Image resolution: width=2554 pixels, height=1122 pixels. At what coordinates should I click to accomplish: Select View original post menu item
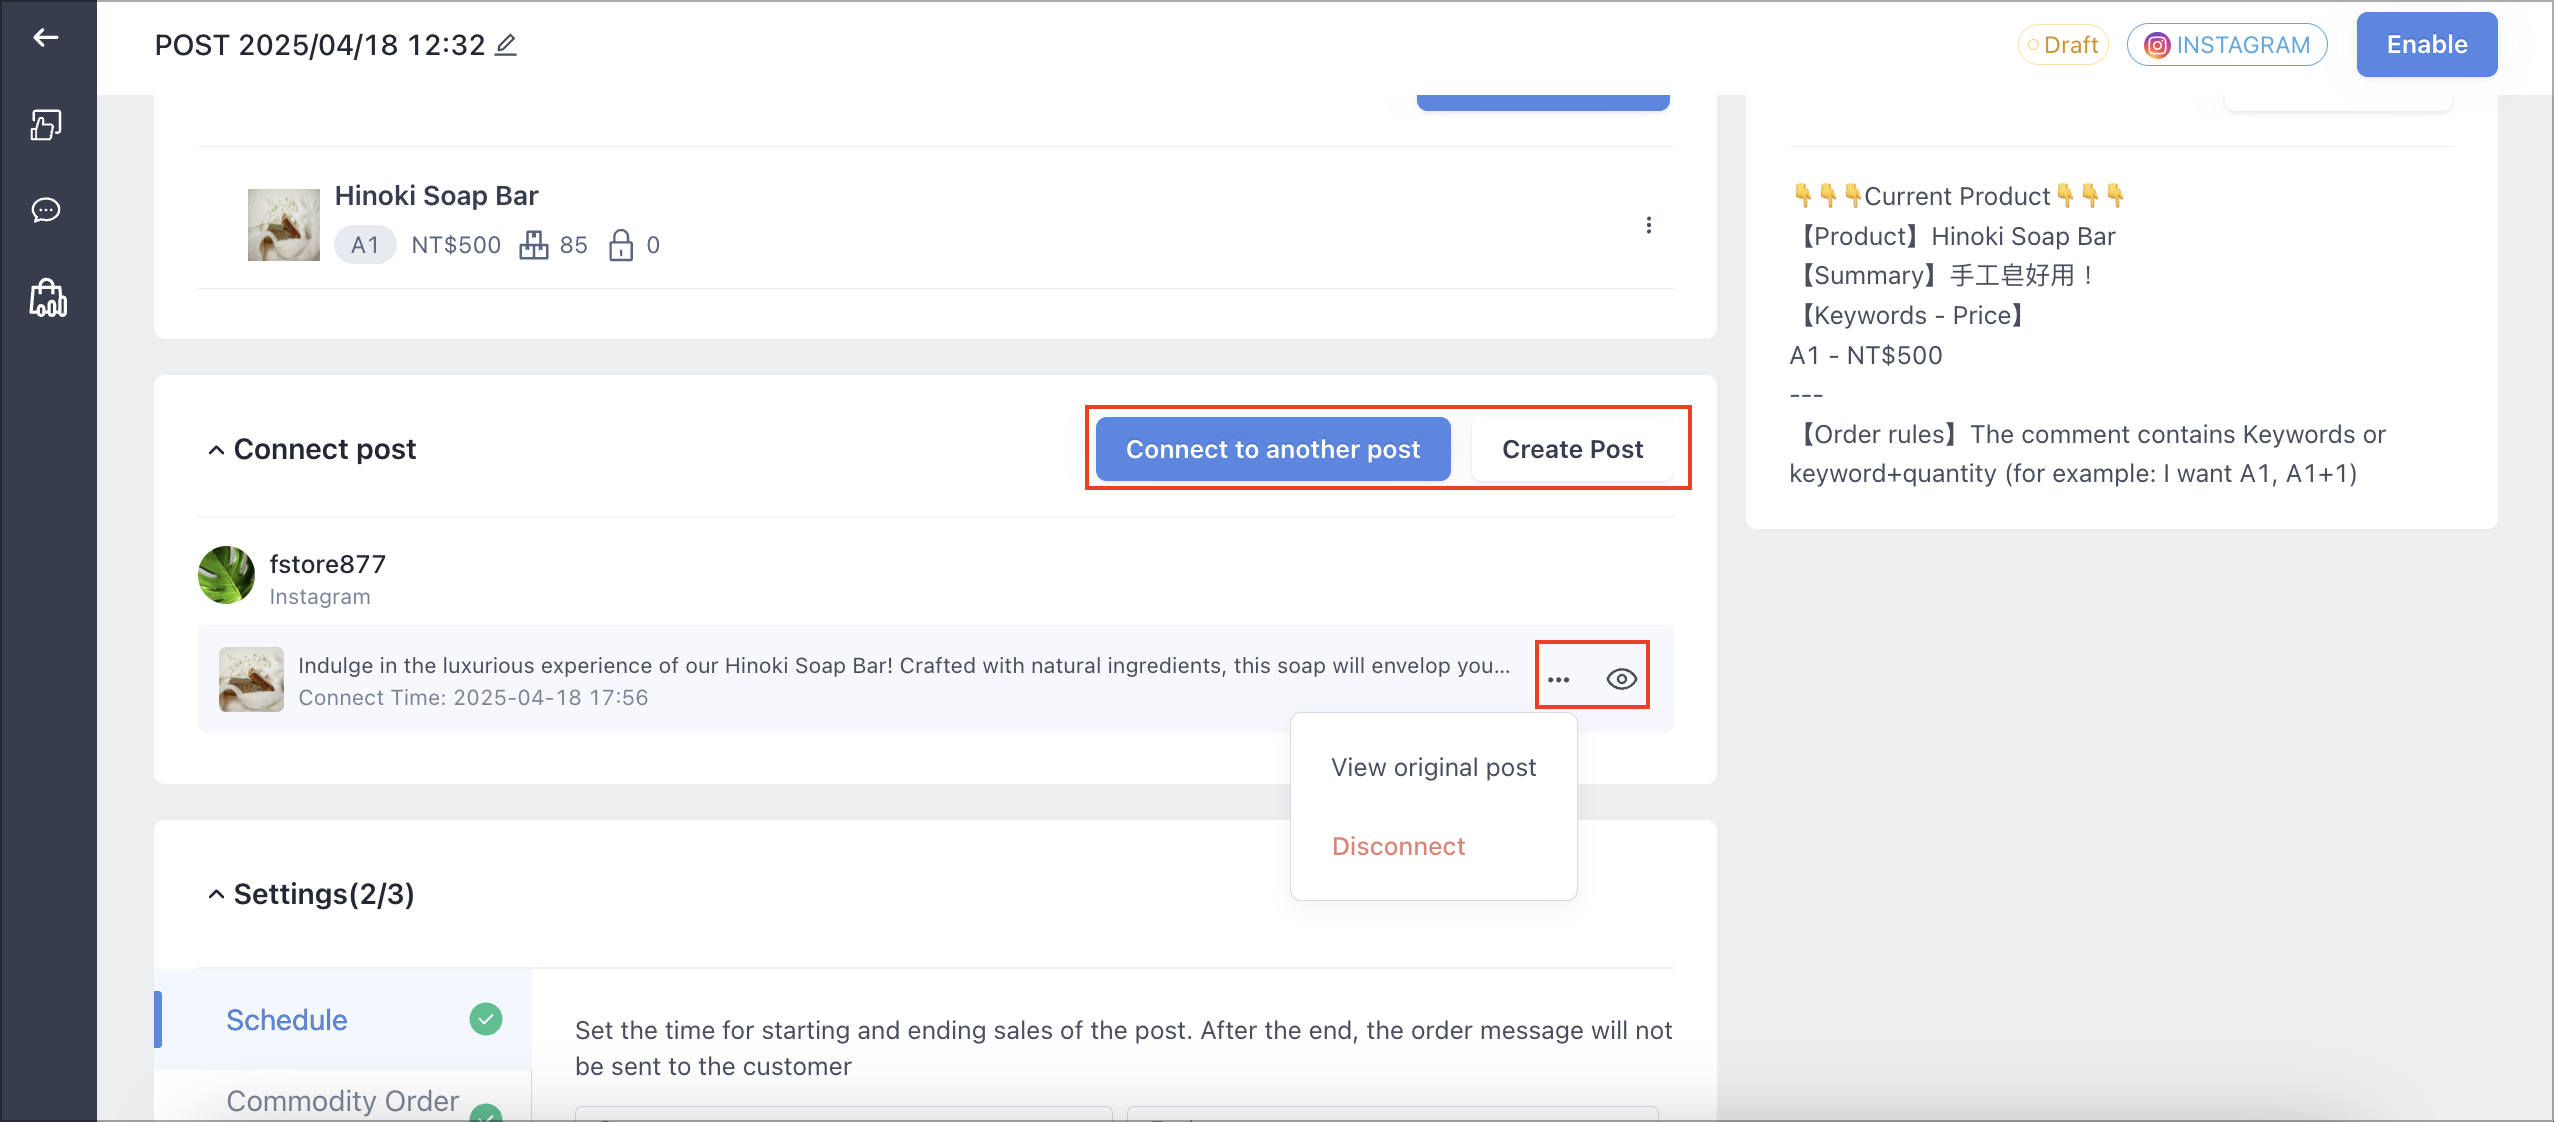tap(1433, 767)
